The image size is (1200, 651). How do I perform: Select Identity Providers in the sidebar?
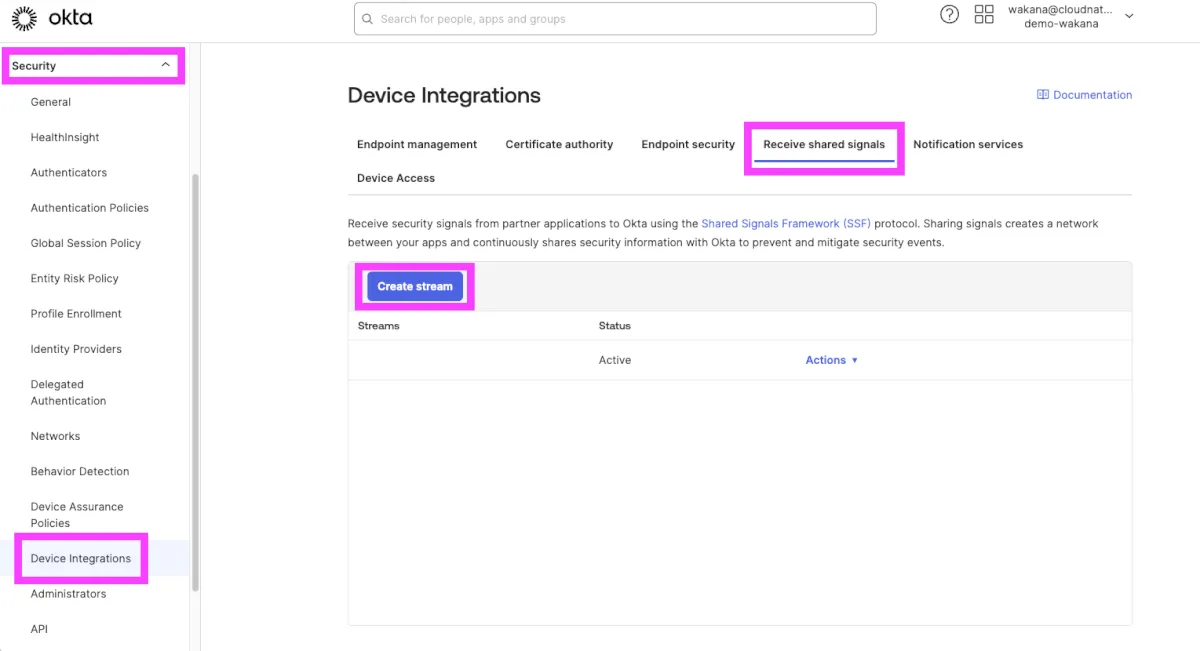(76, 349)
